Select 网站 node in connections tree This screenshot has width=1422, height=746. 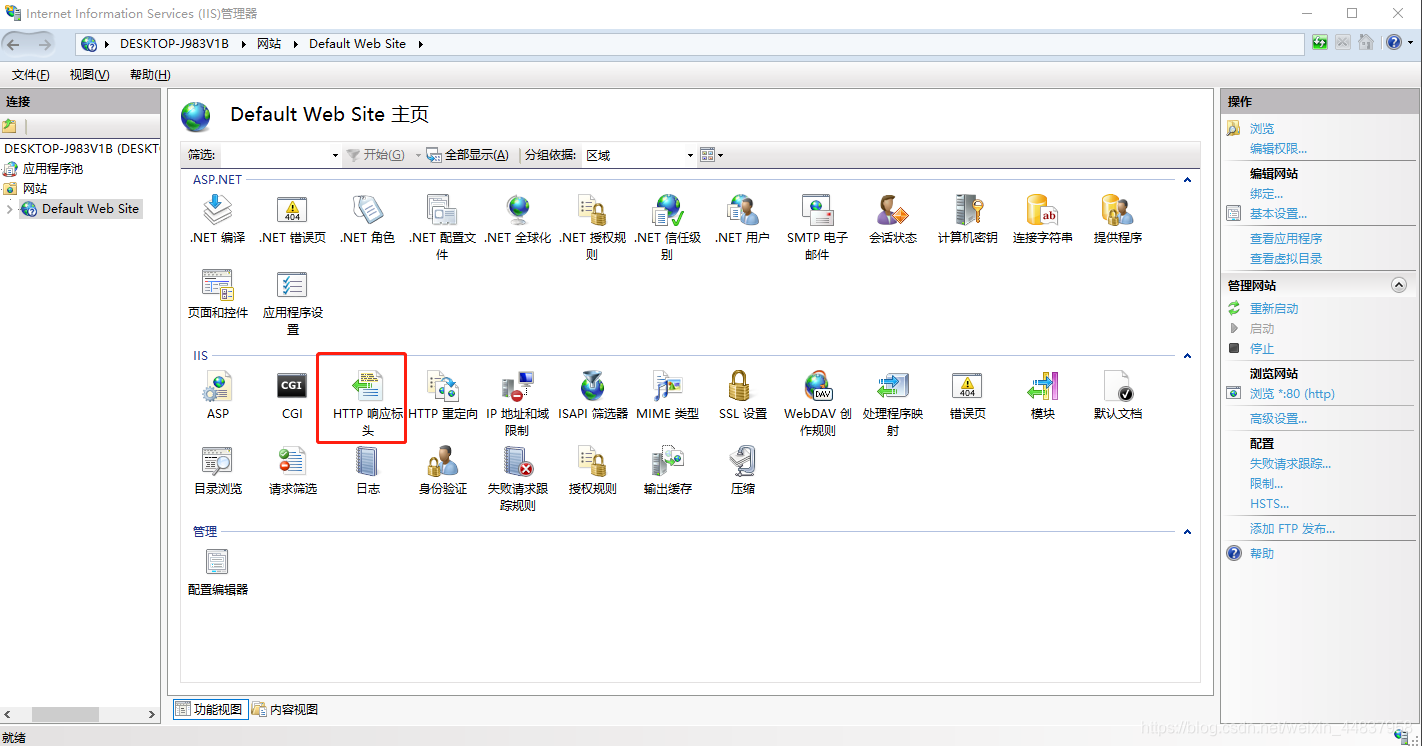coord(35,189)
